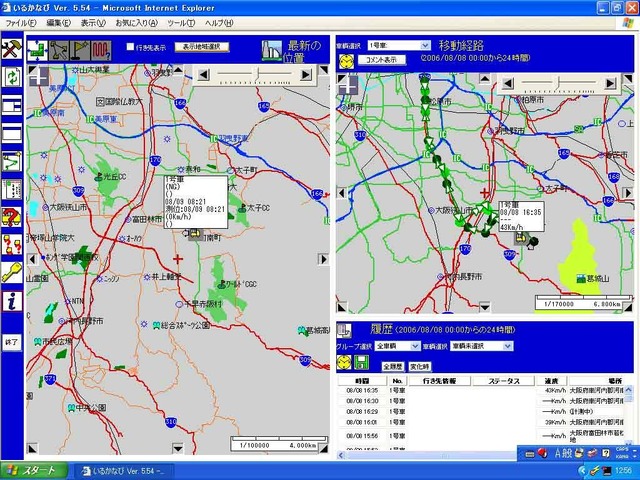This screenshot has height=480, width=640.
Task: Click right map zoom slider left arrow
Action: point(507,83)
